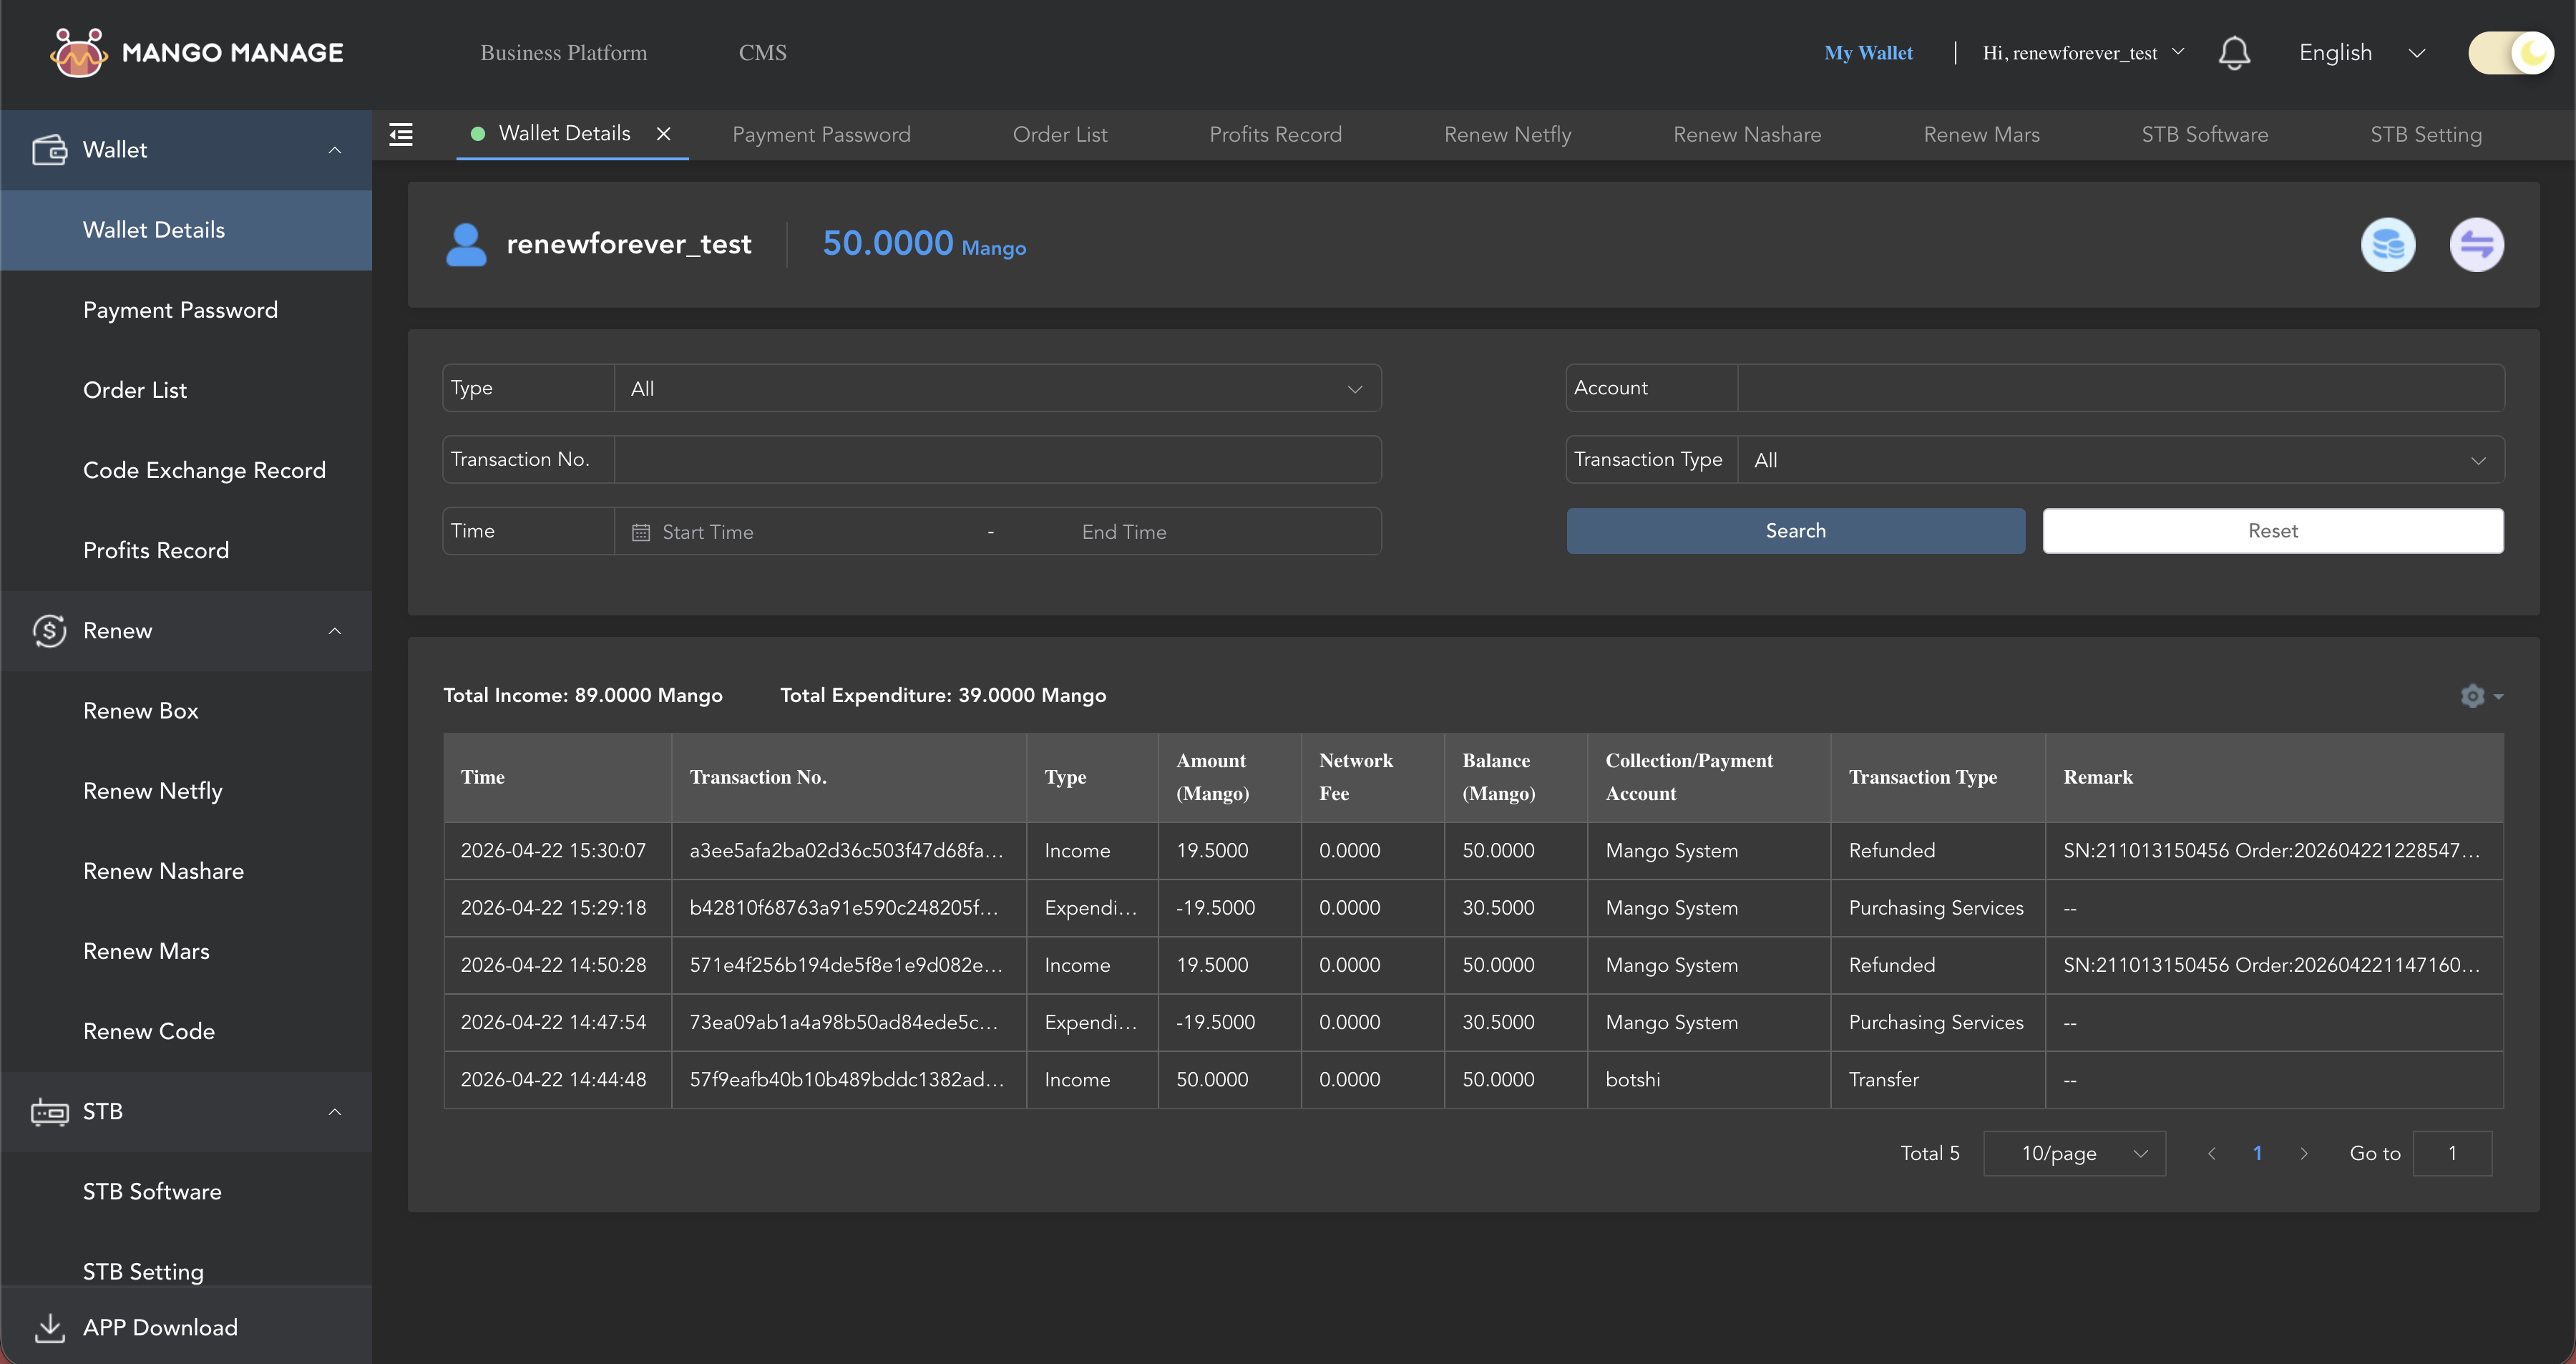
Task: Open the English language dropdown
Action: 2362,53
